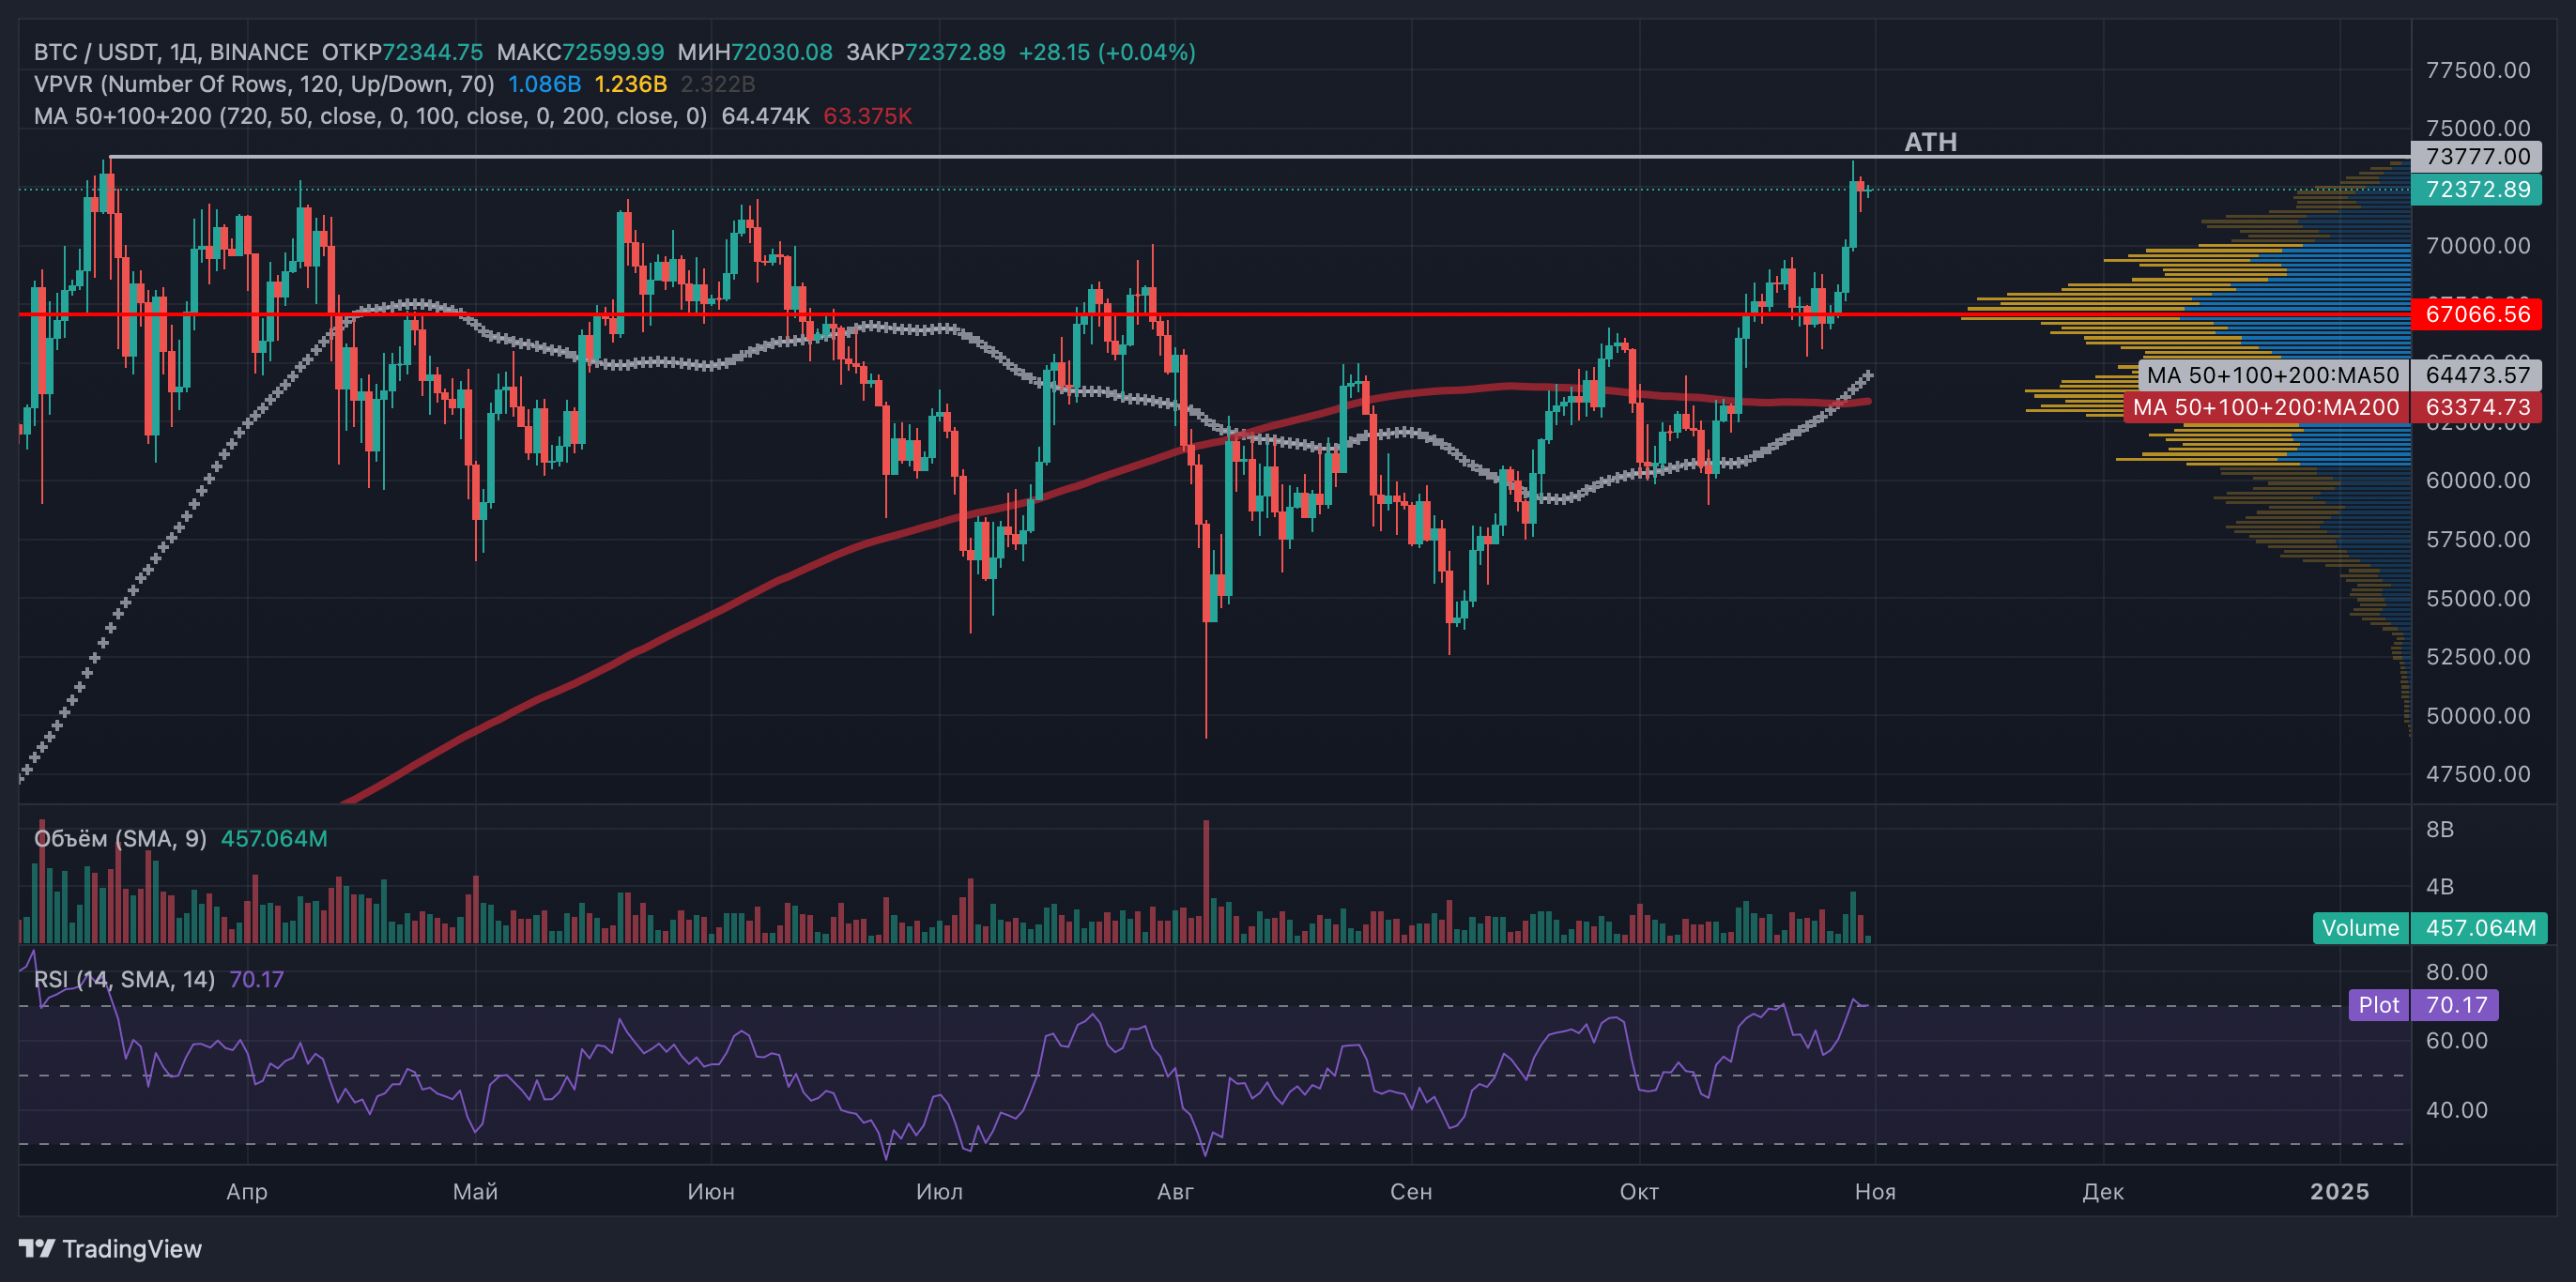
Task: Click the purple Plot label tag
Action: 2378,1005
